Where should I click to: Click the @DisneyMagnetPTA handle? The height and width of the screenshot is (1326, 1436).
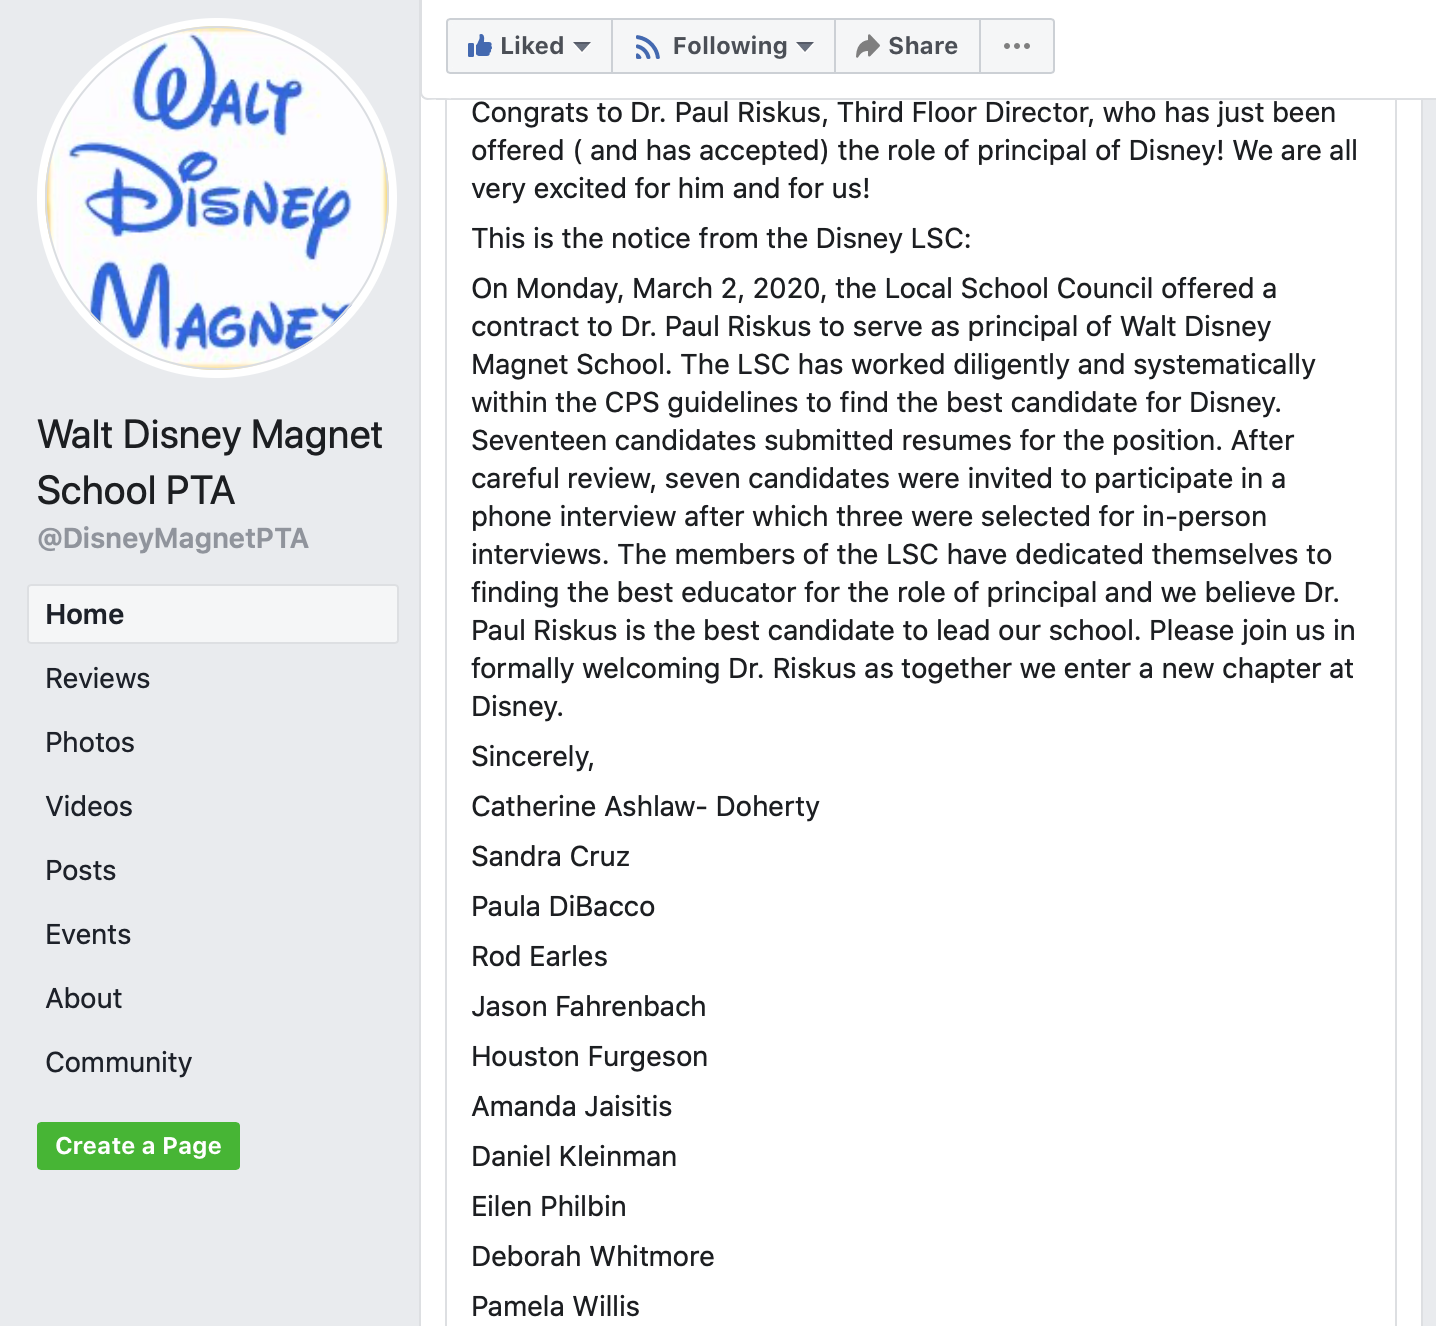click(173, 538)
